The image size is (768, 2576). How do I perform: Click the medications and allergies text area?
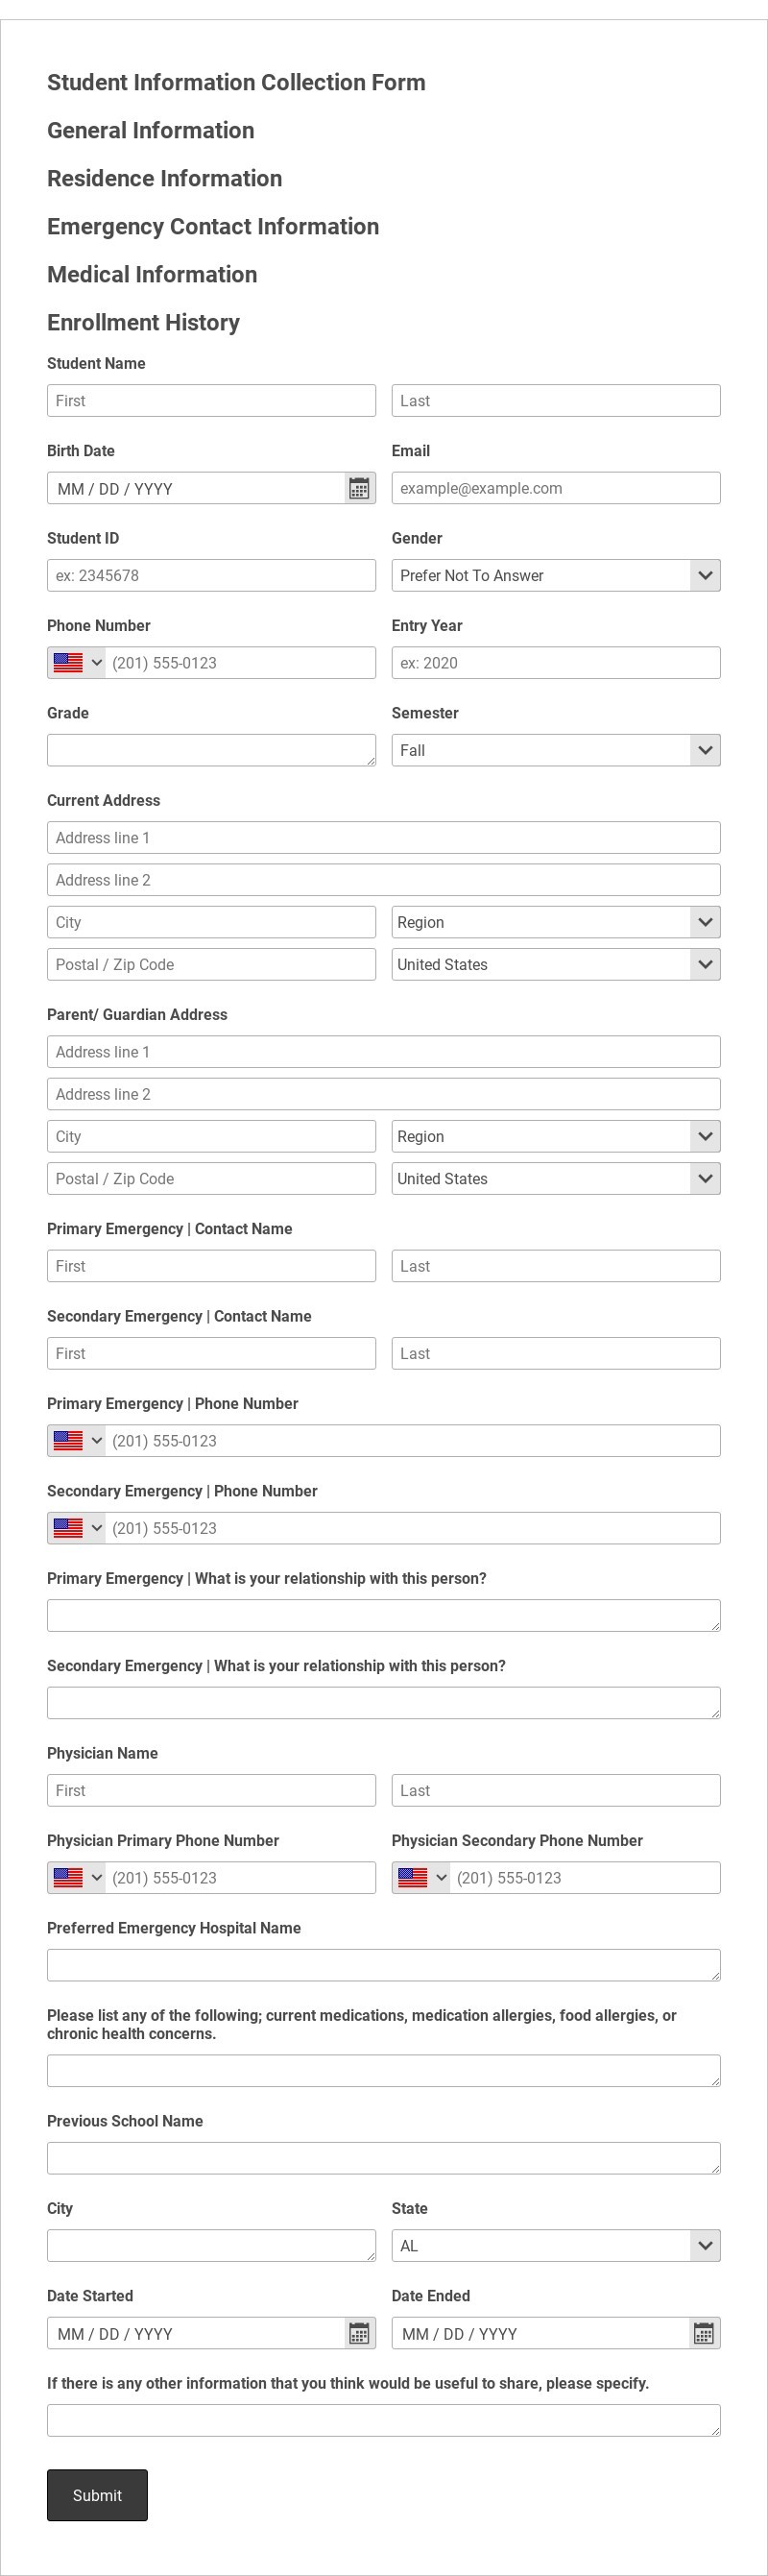pos(384,2071)
